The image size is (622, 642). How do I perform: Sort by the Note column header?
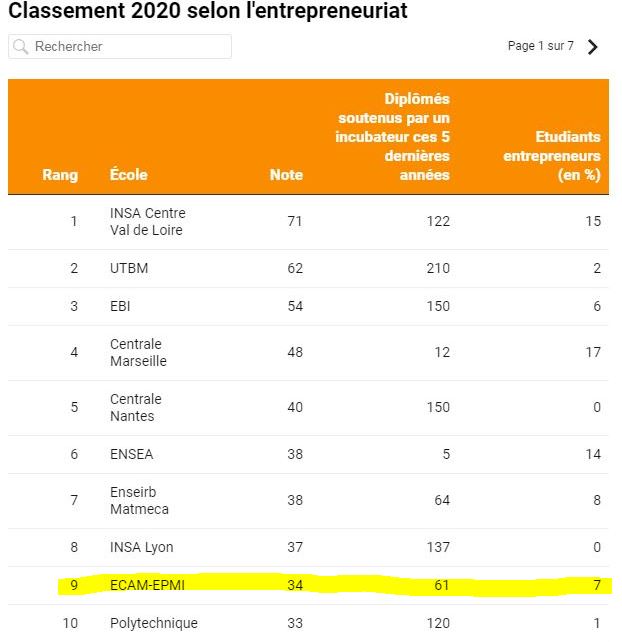click(x=286, y=175)
